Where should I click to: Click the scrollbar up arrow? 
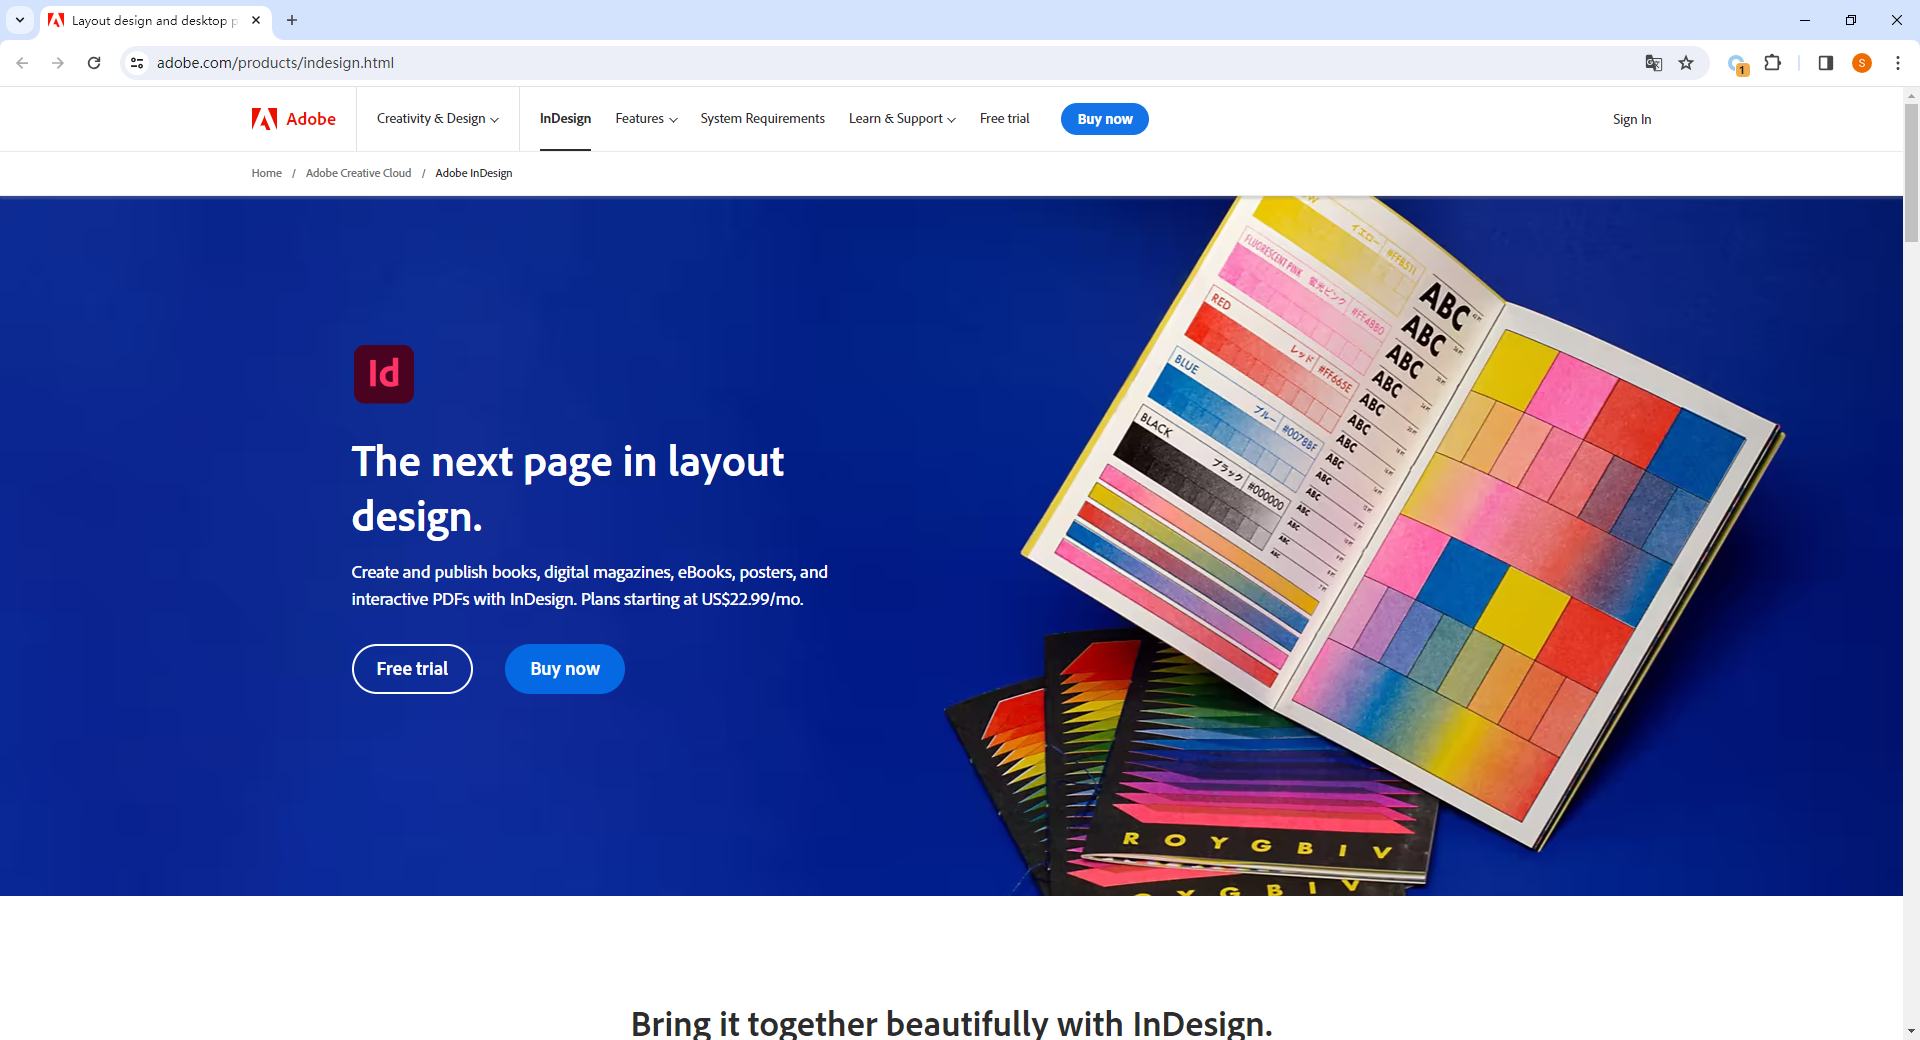[1911, 96]
